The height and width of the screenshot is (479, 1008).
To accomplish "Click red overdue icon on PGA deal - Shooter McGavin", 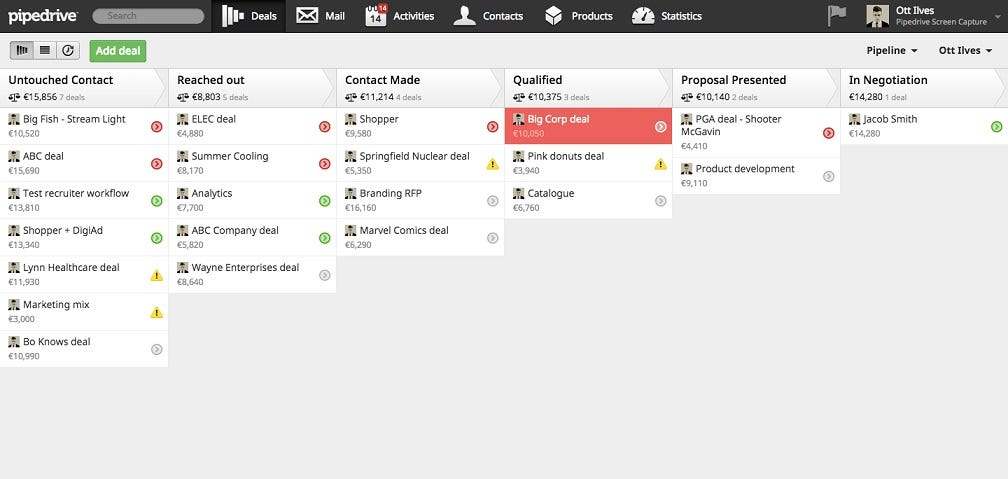I will 829,133.
